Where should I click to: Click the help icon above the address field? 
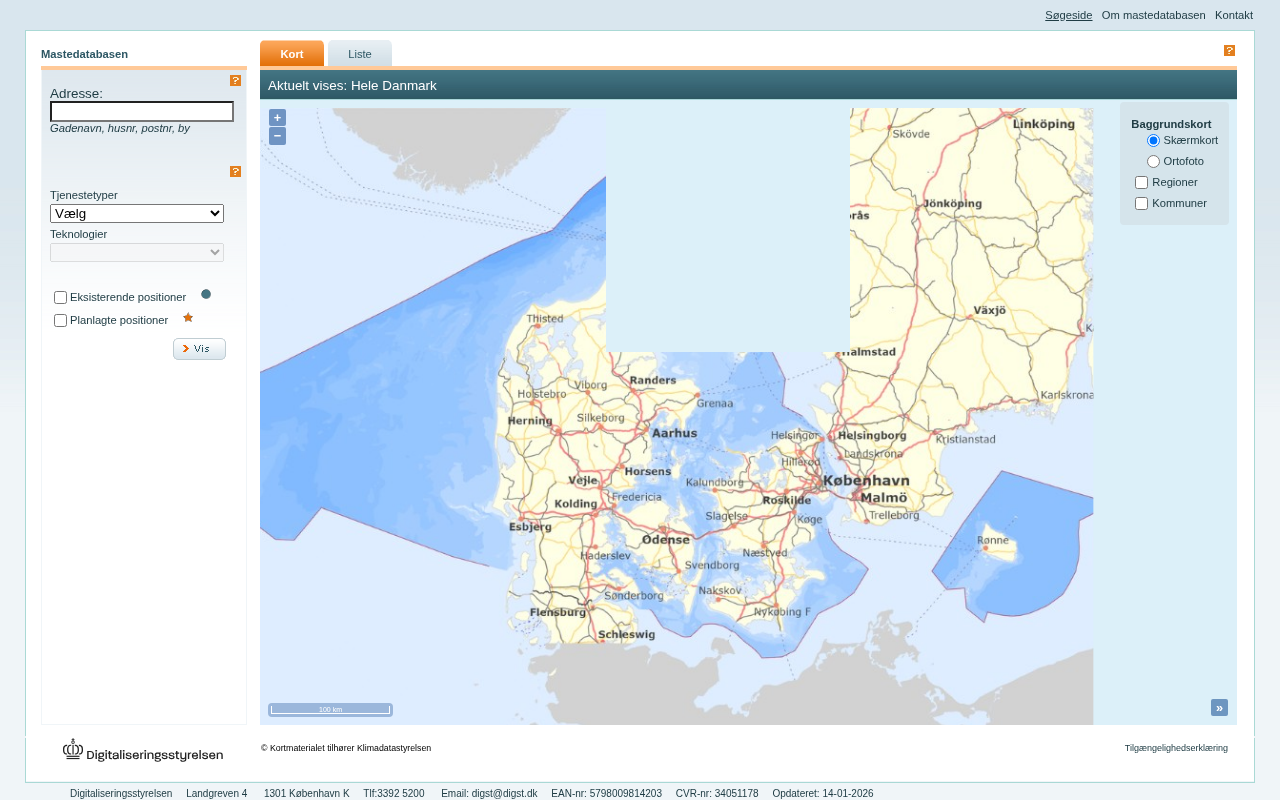click(x=236, y=81)
